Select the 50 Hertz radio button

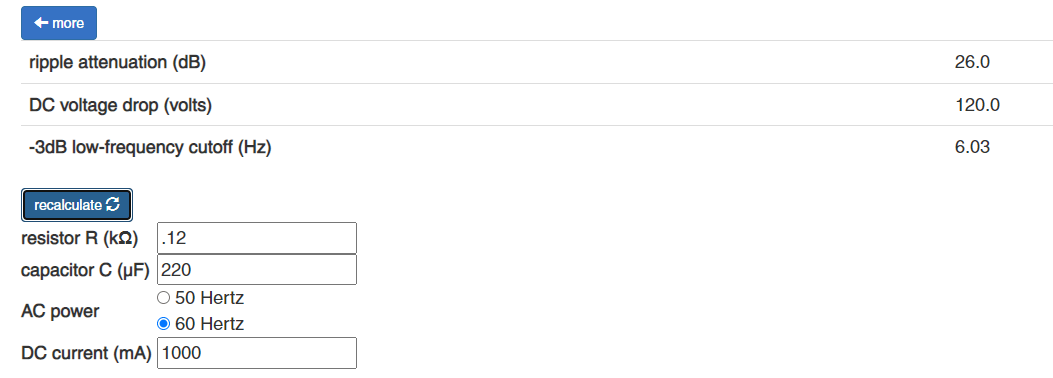click(x=163, y=297)
